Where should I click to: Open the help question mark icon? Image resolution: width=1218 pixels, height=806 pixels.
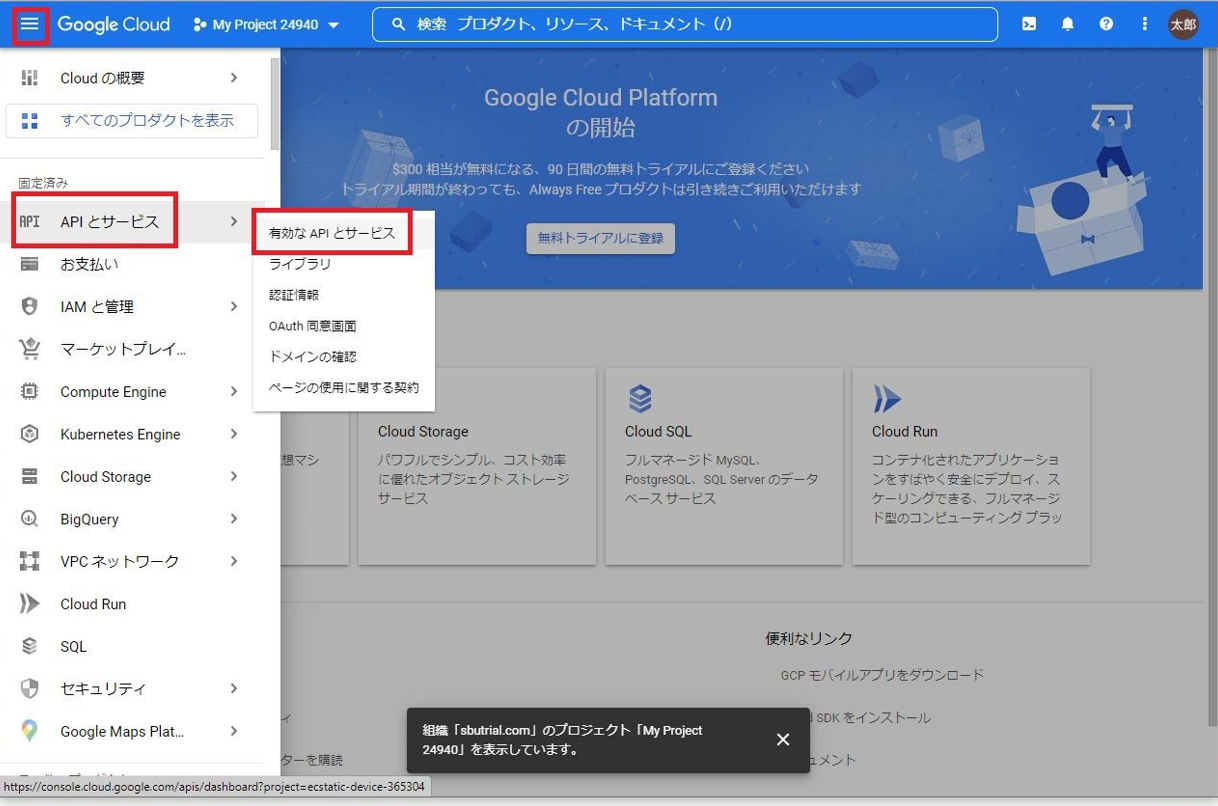(x=1106, y=24)
